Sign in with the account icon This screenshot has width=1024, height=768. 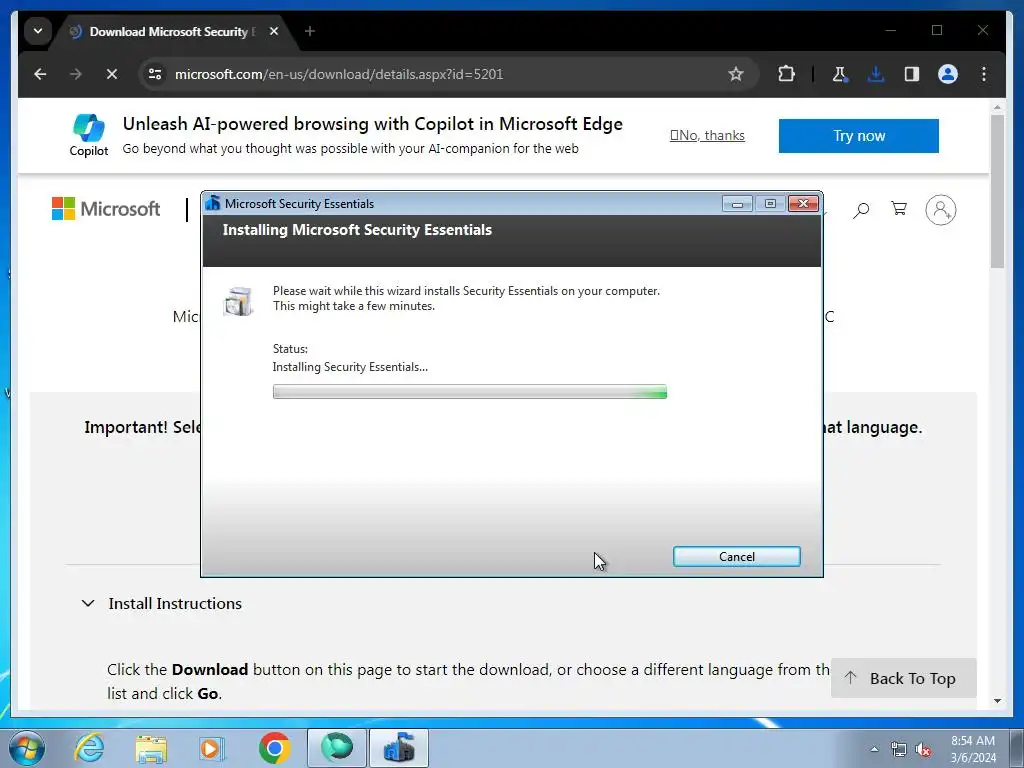[x=940, y=210]
